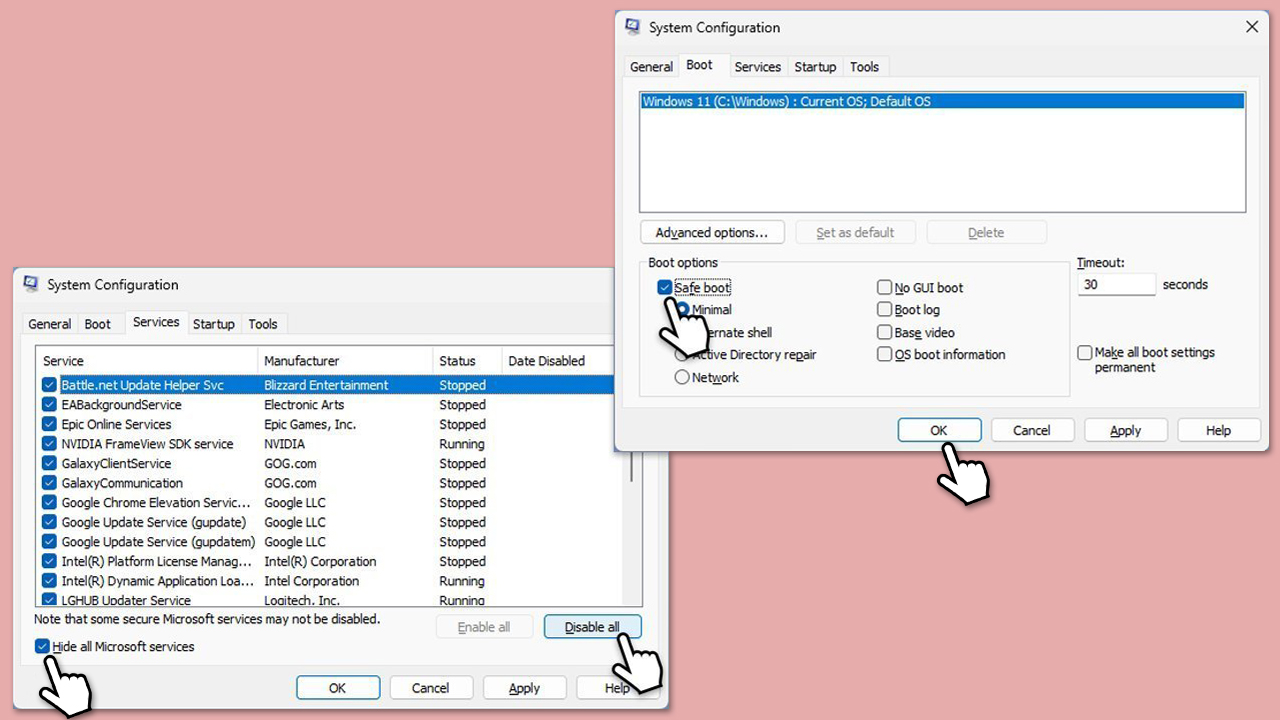Click Cancel in the Services window
The height and width of the screenshot is (720, 1280).
(431, 688)
